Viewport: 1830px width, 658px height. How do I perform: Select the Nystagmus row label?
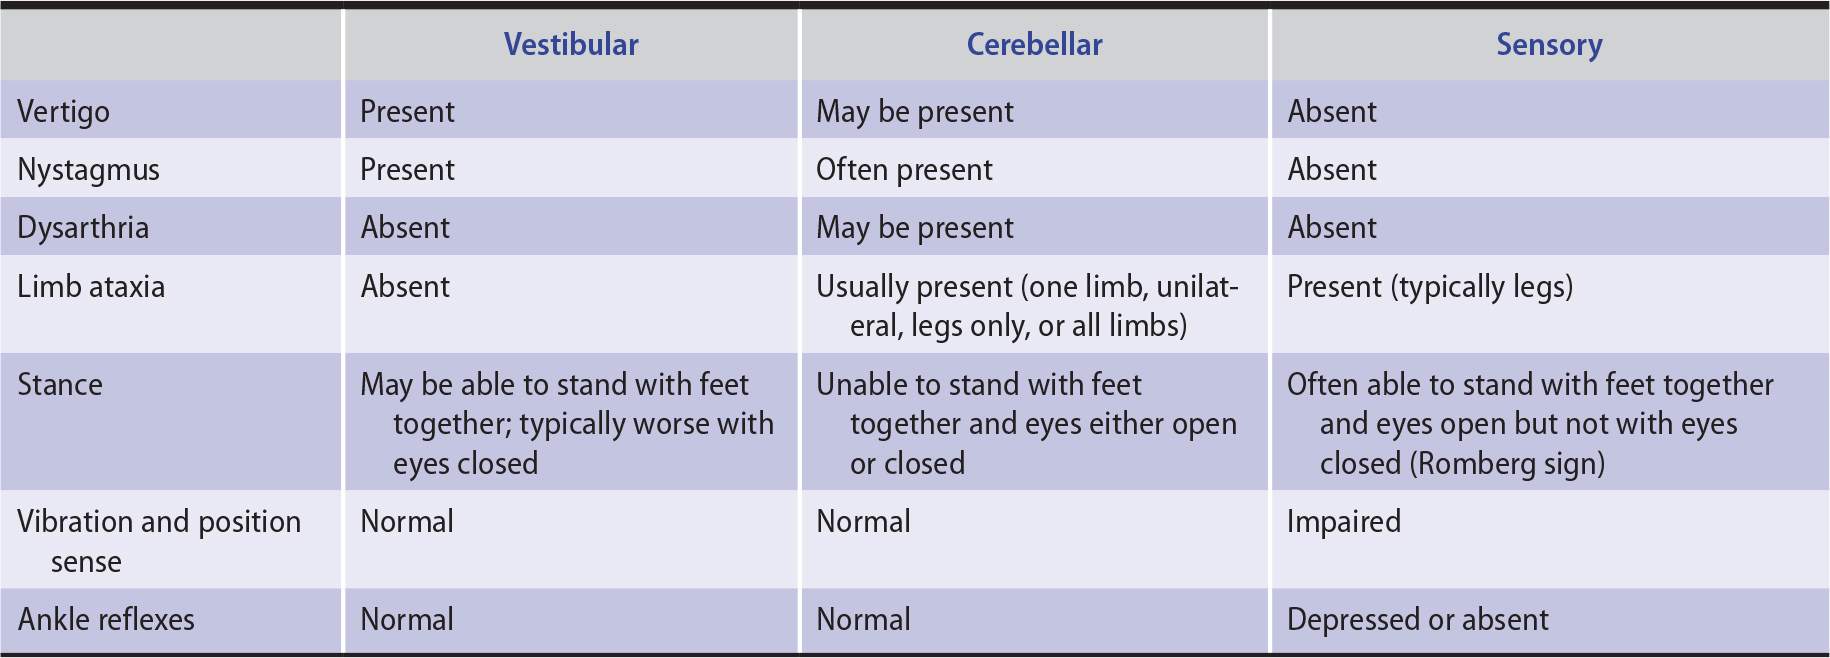tap(88, 170)
